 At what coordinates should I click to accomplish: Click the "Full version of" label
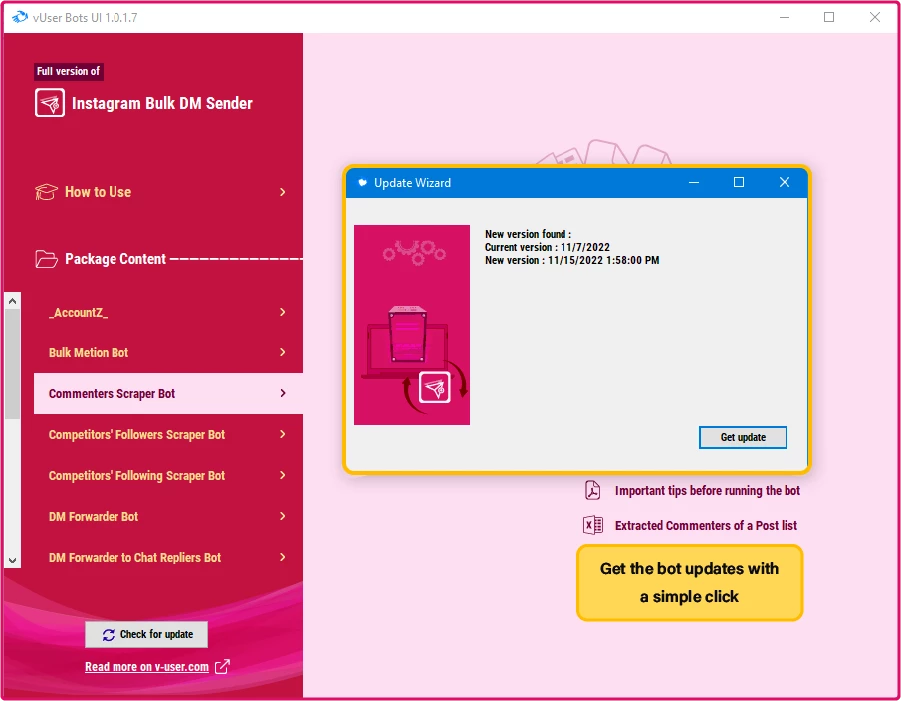[x=68, y=71]
